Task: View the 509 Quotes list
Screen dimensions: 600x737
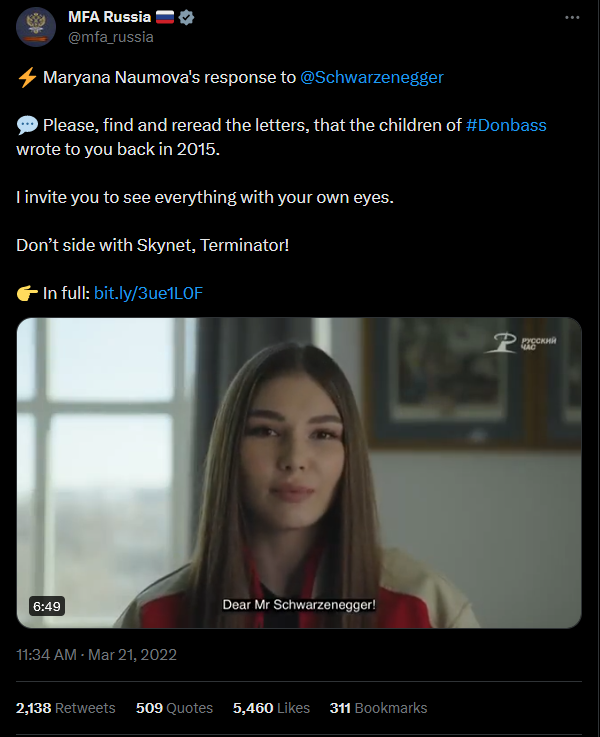Action: (x=175, y=708)
